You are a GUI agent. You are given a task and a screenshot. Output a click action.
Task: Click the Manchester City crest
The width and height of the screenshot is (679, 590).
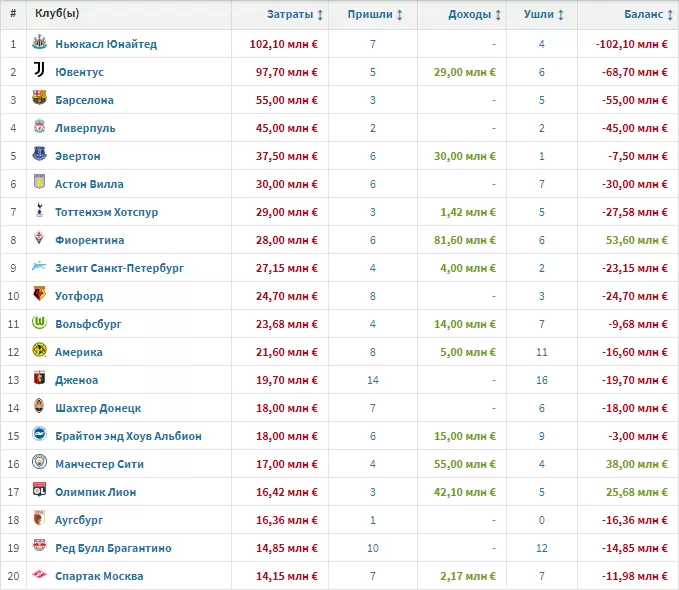point(39,462)
